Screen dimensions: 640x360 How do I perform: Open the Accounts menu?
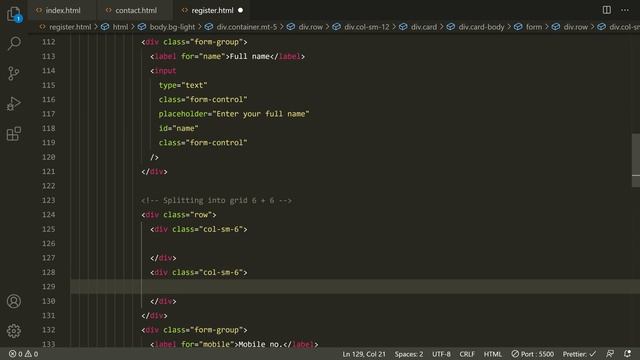point(14,301)
